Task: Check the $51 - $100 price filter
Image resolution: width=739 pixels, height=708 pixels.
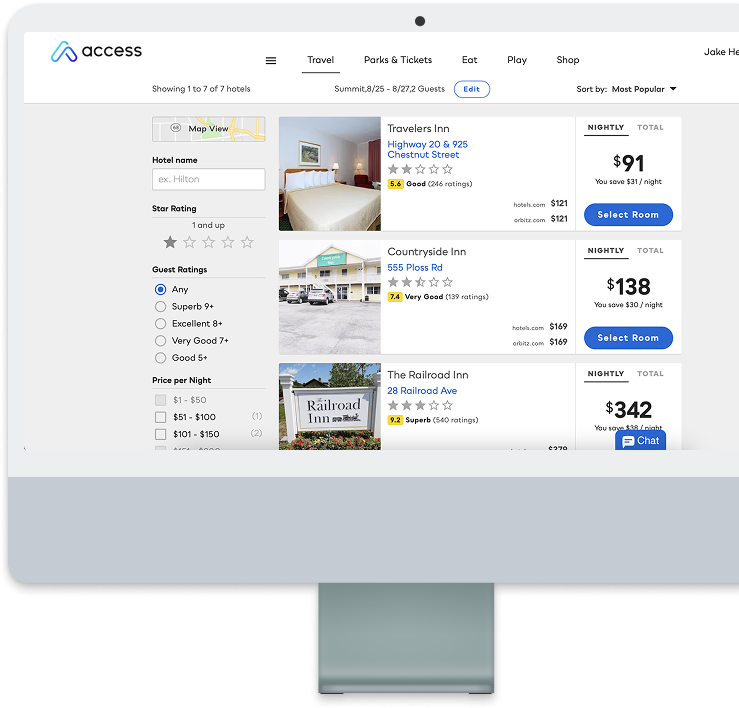Action: [x=161, y=417]
